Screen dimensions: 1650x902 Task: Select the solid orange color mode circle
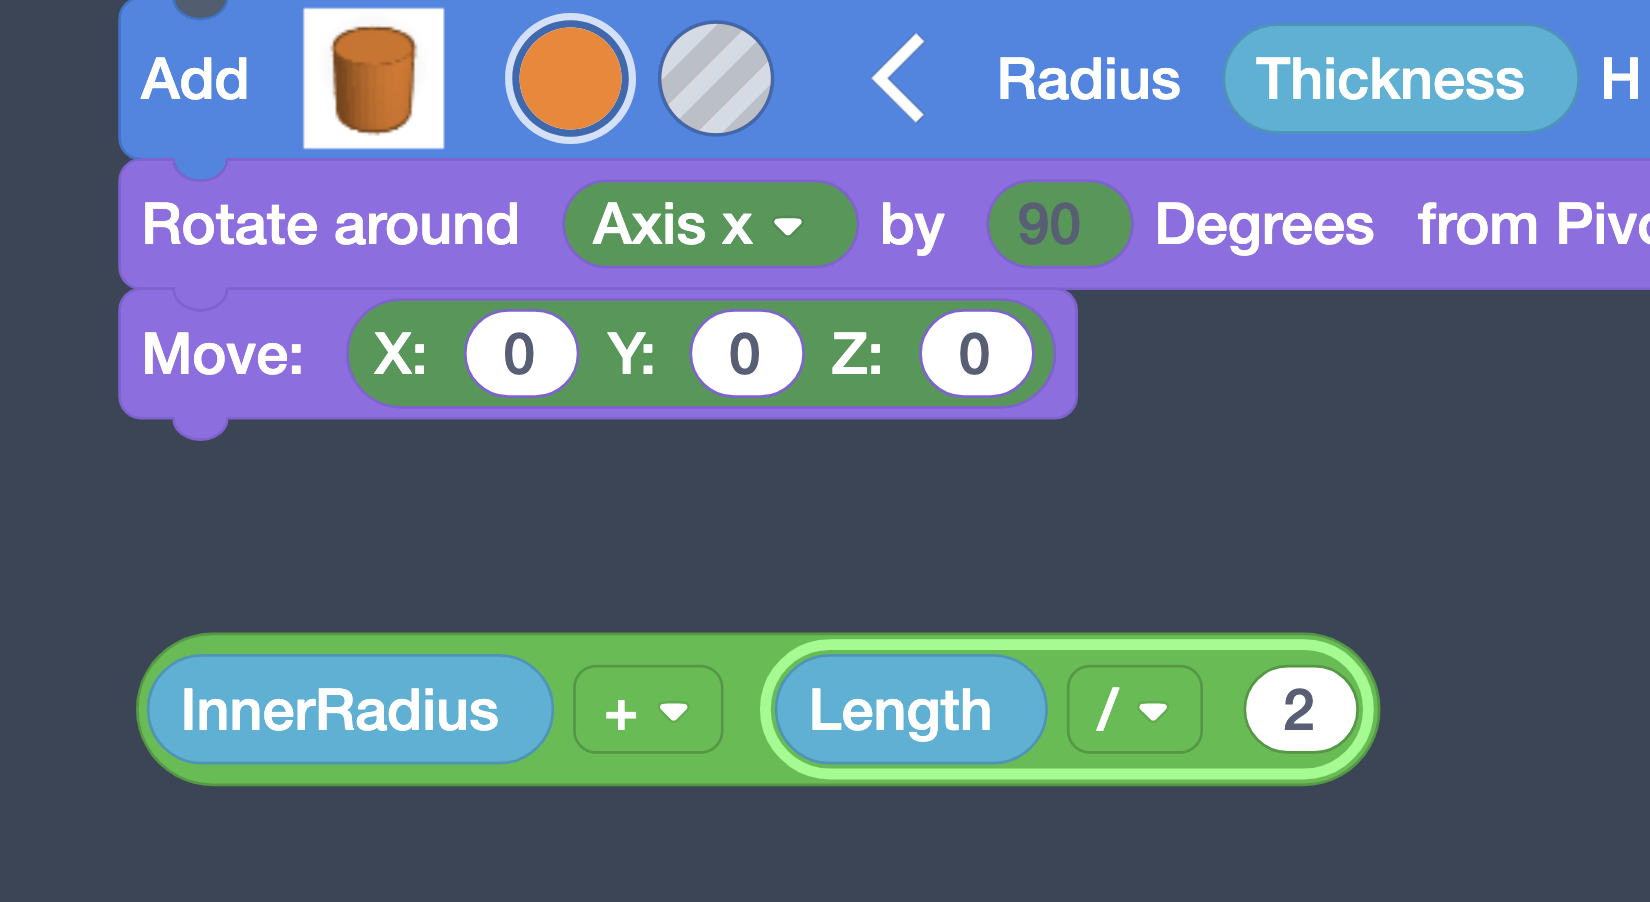[570, 78]
